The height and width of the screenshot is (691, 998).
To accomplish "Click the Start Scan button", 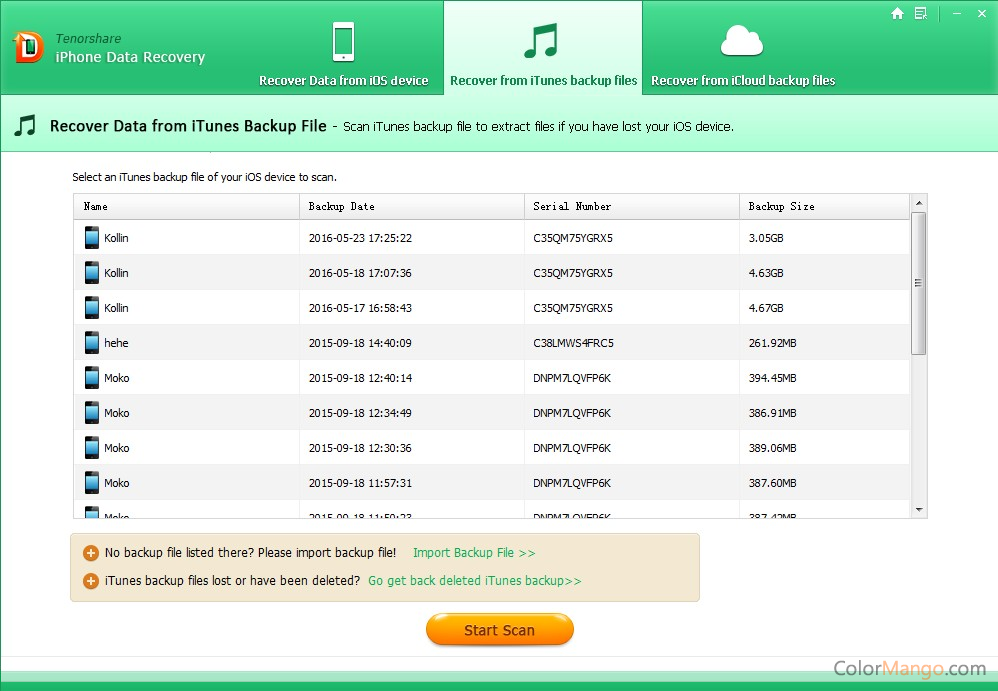I will pyautogui.click(x=500, y=630).
